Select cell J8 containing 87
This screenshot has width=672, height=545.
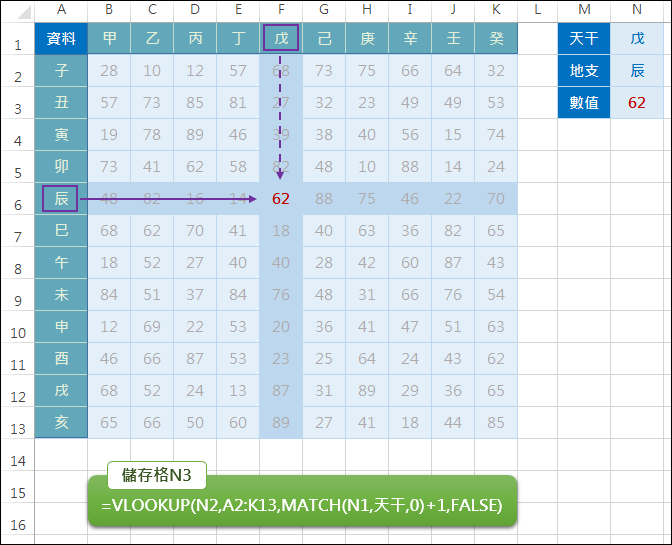click(453, 263)
